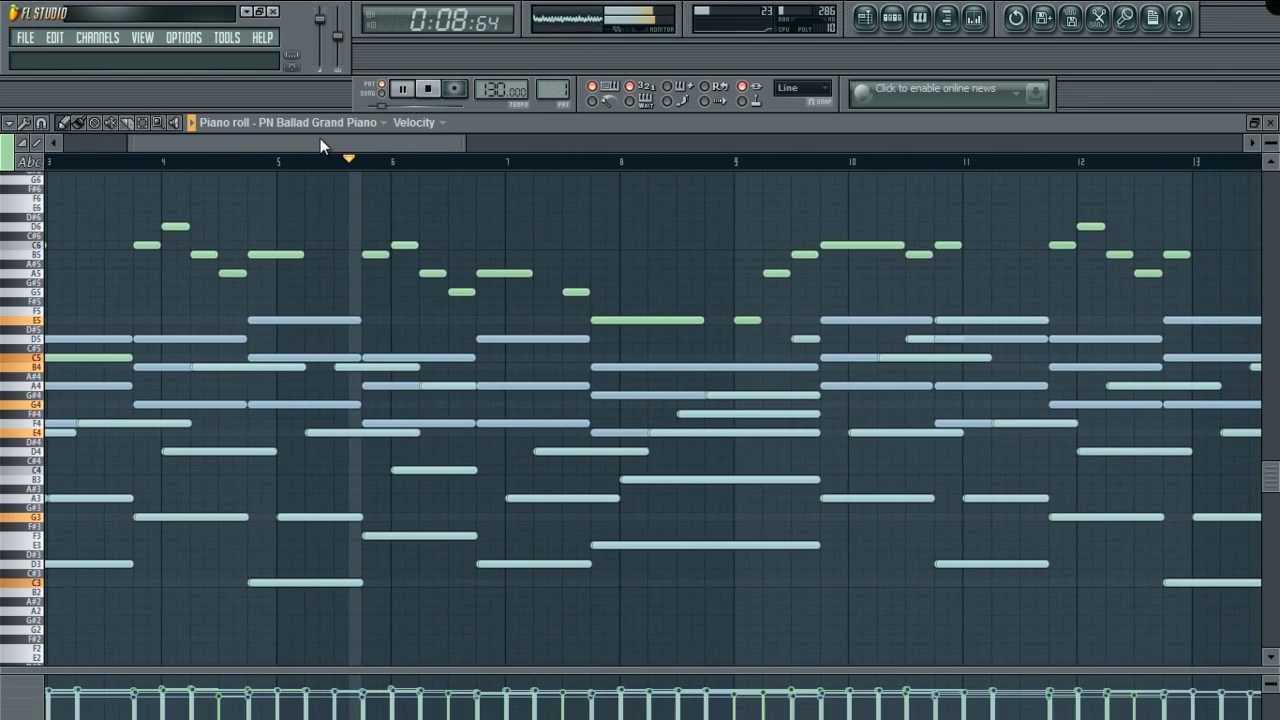This screenshot has height=720, width=1280.
Task: Open the project info document icon
Action: coord(1151,17)
